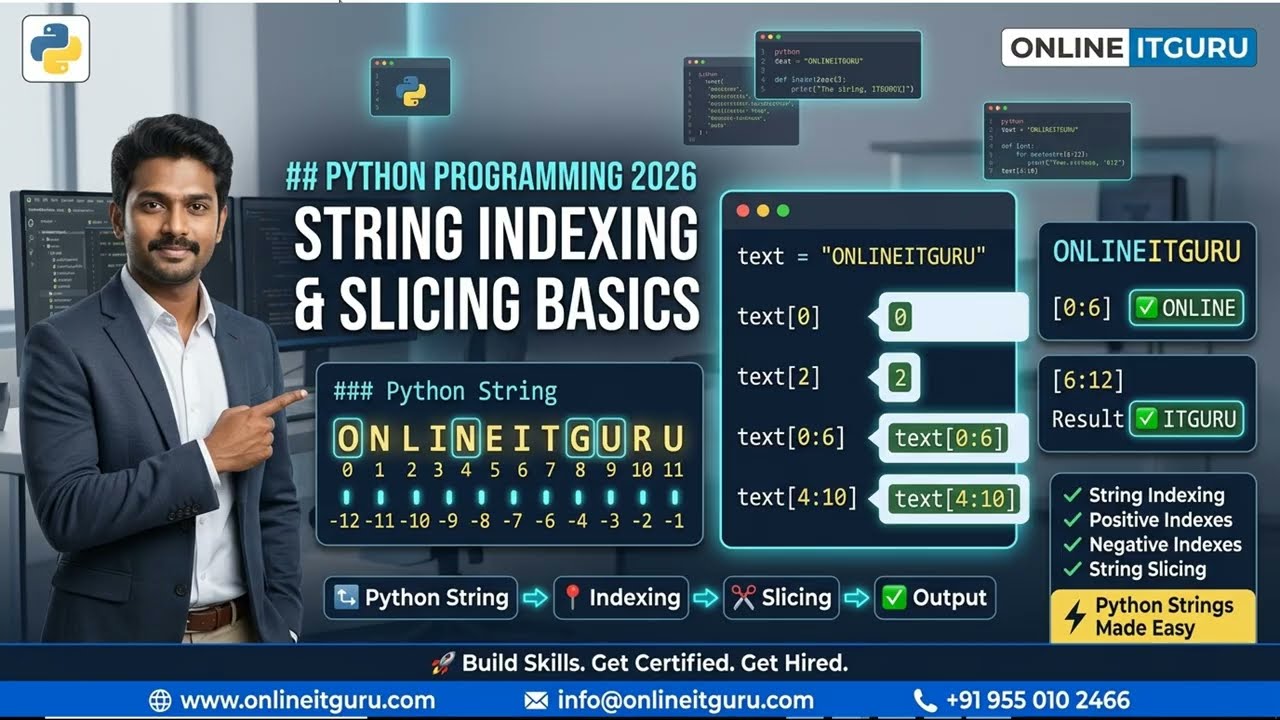Click the phone icon in the footer
Image resolution: width=1280 pixels, height=720 pixels.
(x=924, y=700)
